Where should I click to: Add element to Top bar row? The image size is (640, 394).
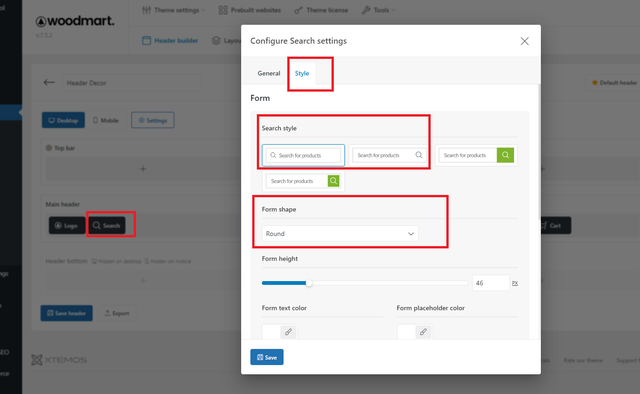click(x=143, y=169)
